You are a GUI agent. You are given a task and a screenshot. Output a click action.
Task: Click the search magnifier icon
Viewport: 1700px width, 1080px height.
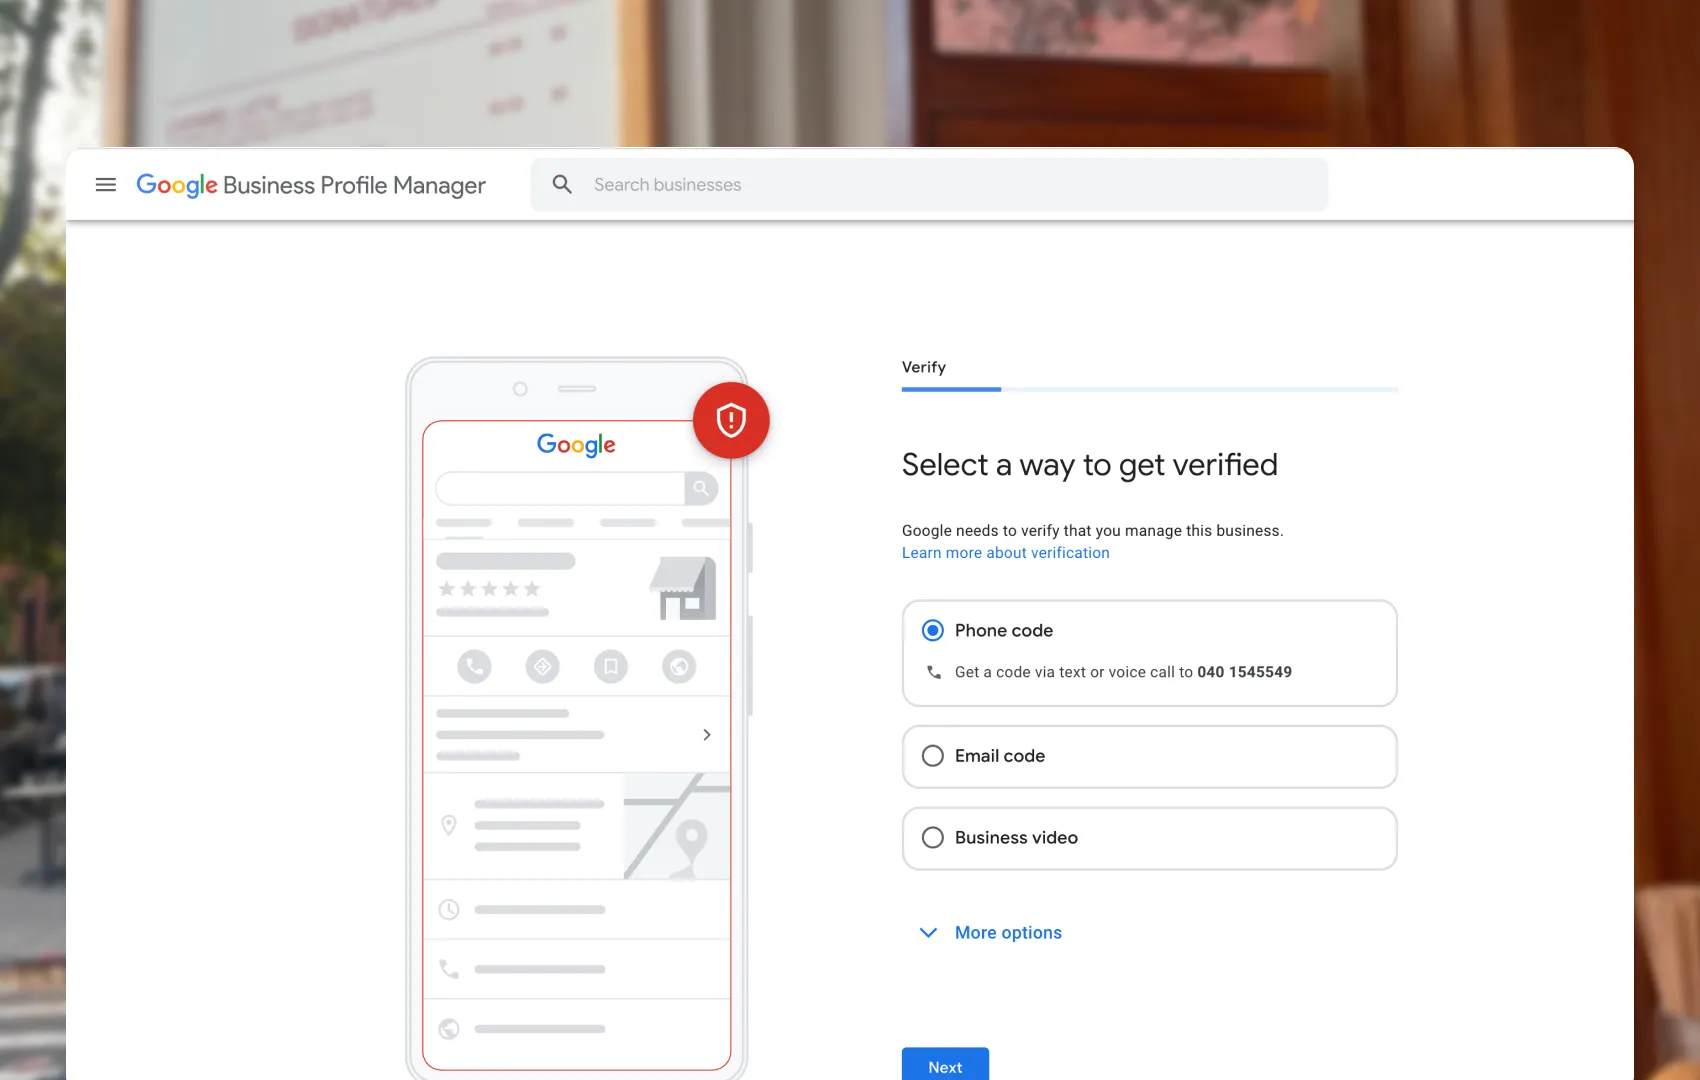(x=562, y=185)
